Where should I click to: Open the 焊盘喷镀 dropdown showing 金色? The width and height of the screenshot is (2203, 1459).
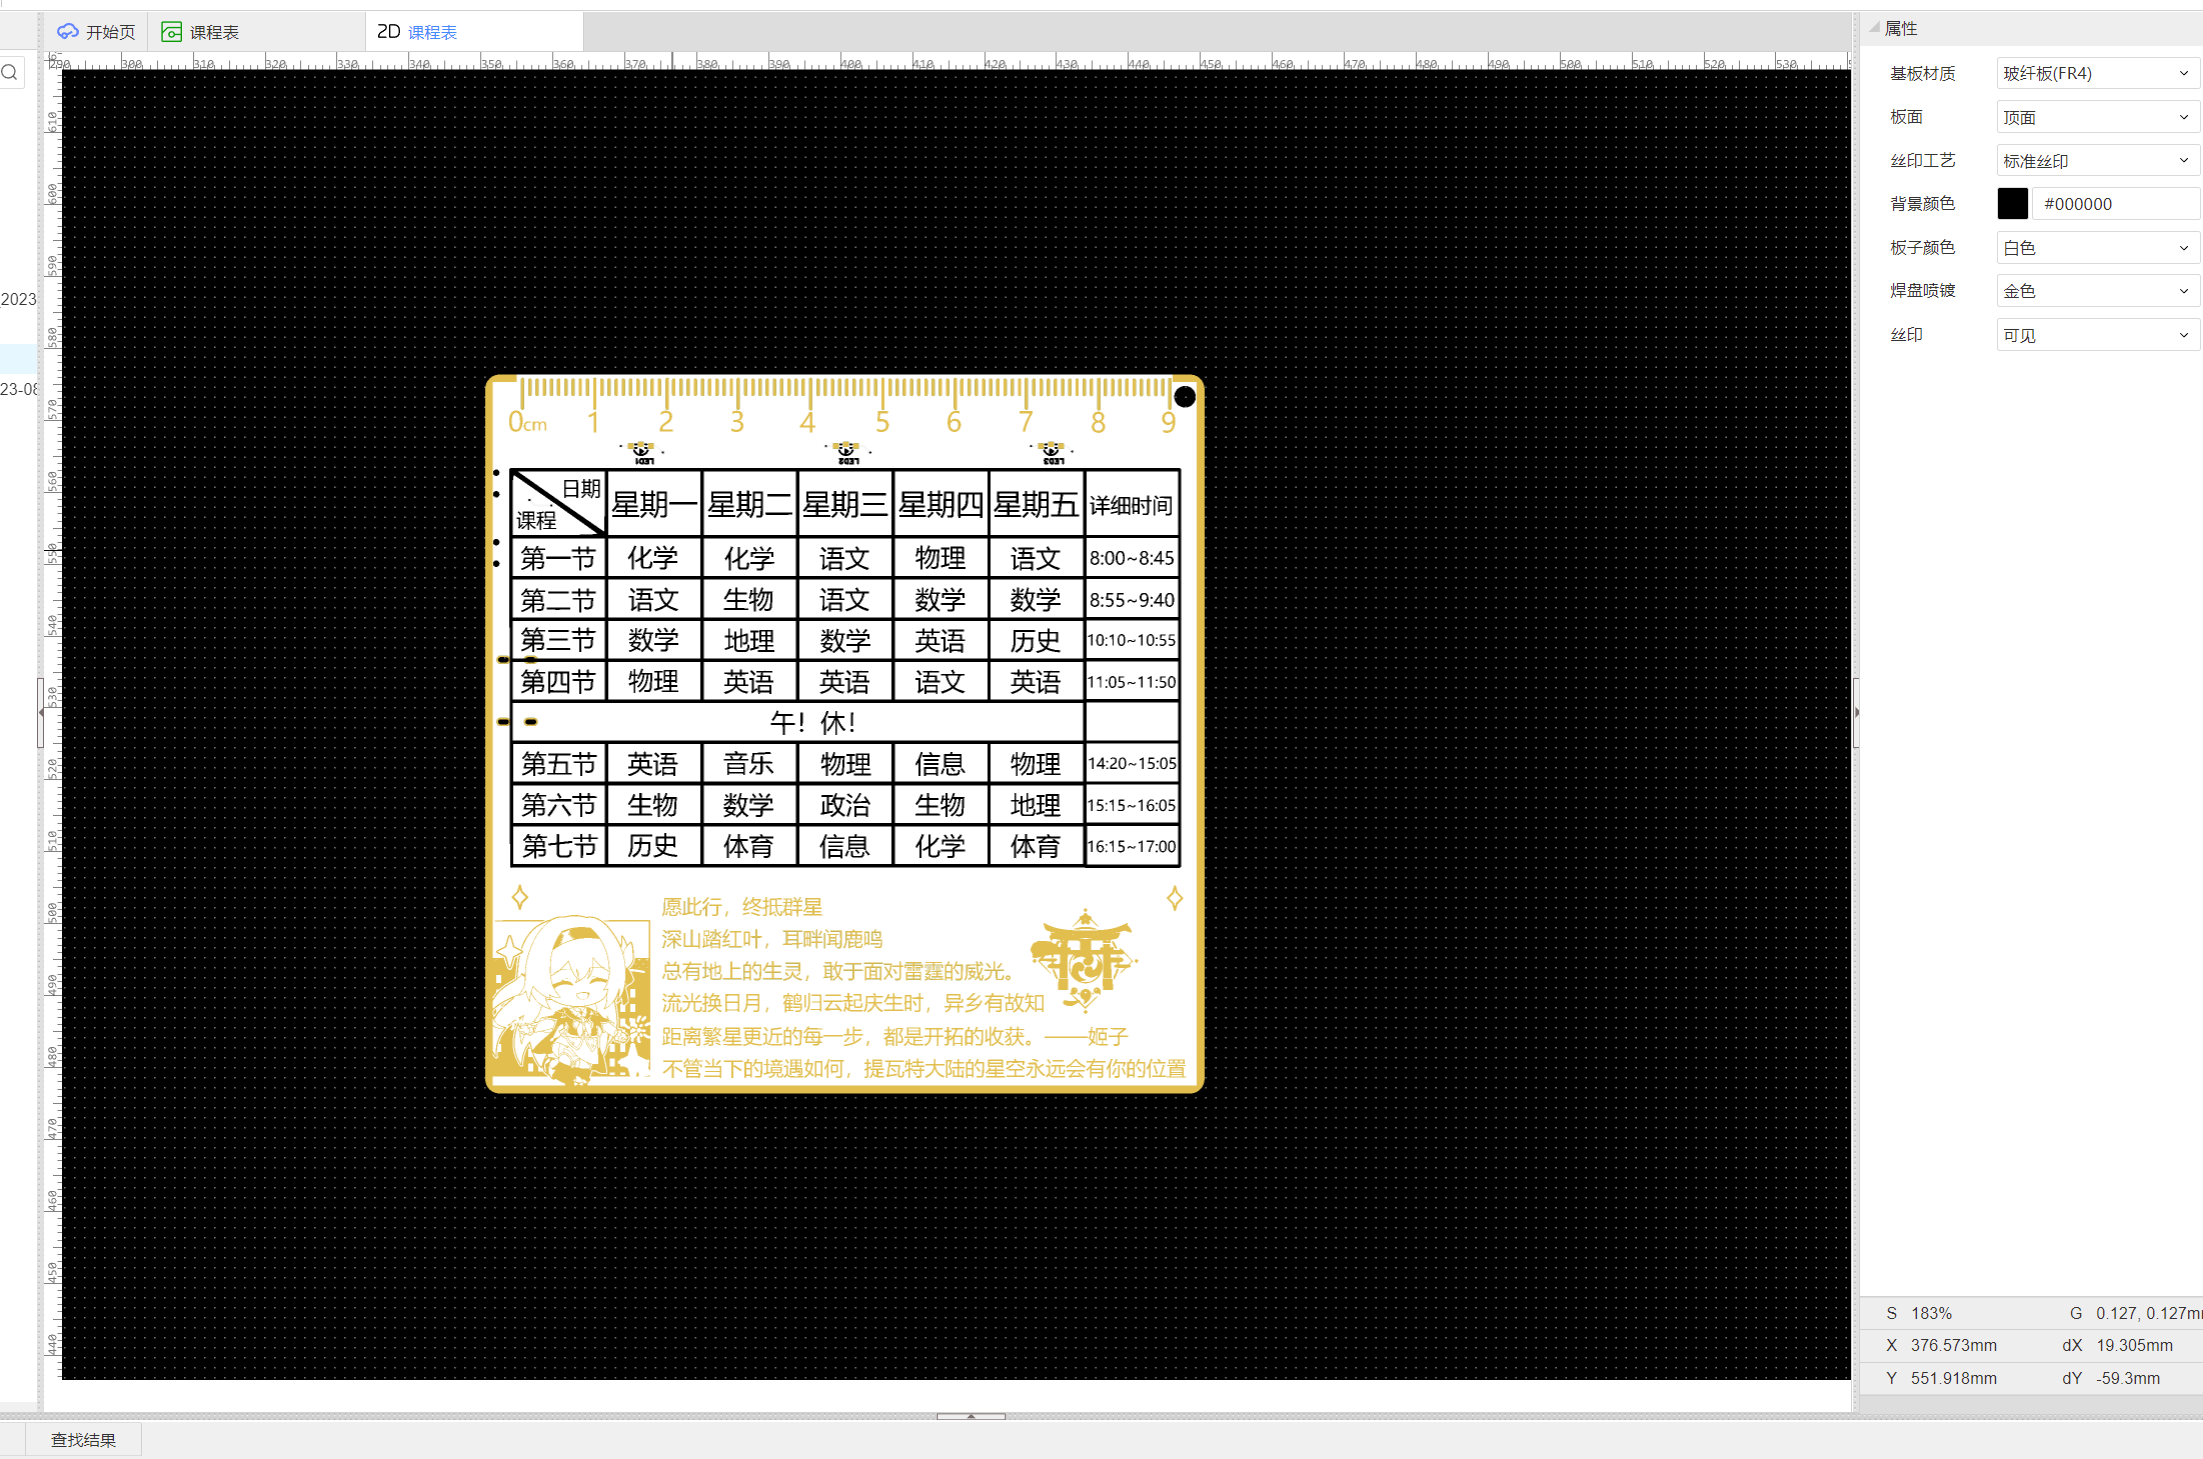2096,291
